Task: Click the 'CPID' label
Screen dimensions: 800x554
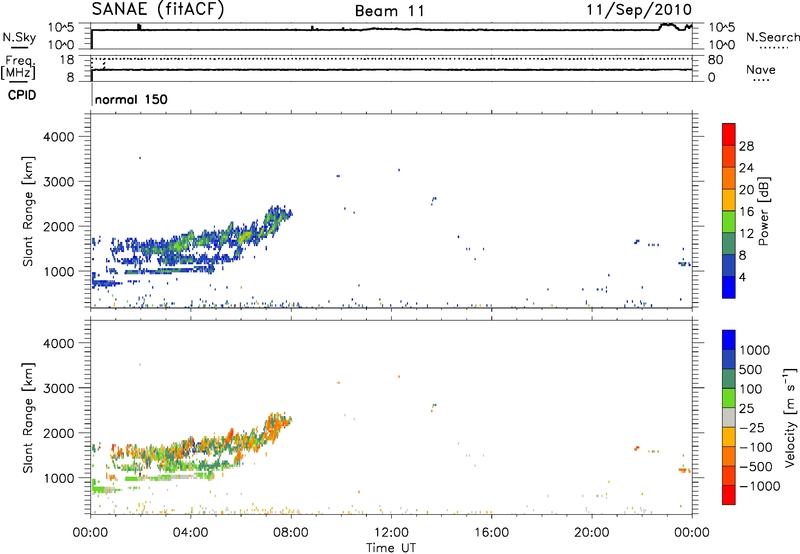Action: click(x=22, y=95)
